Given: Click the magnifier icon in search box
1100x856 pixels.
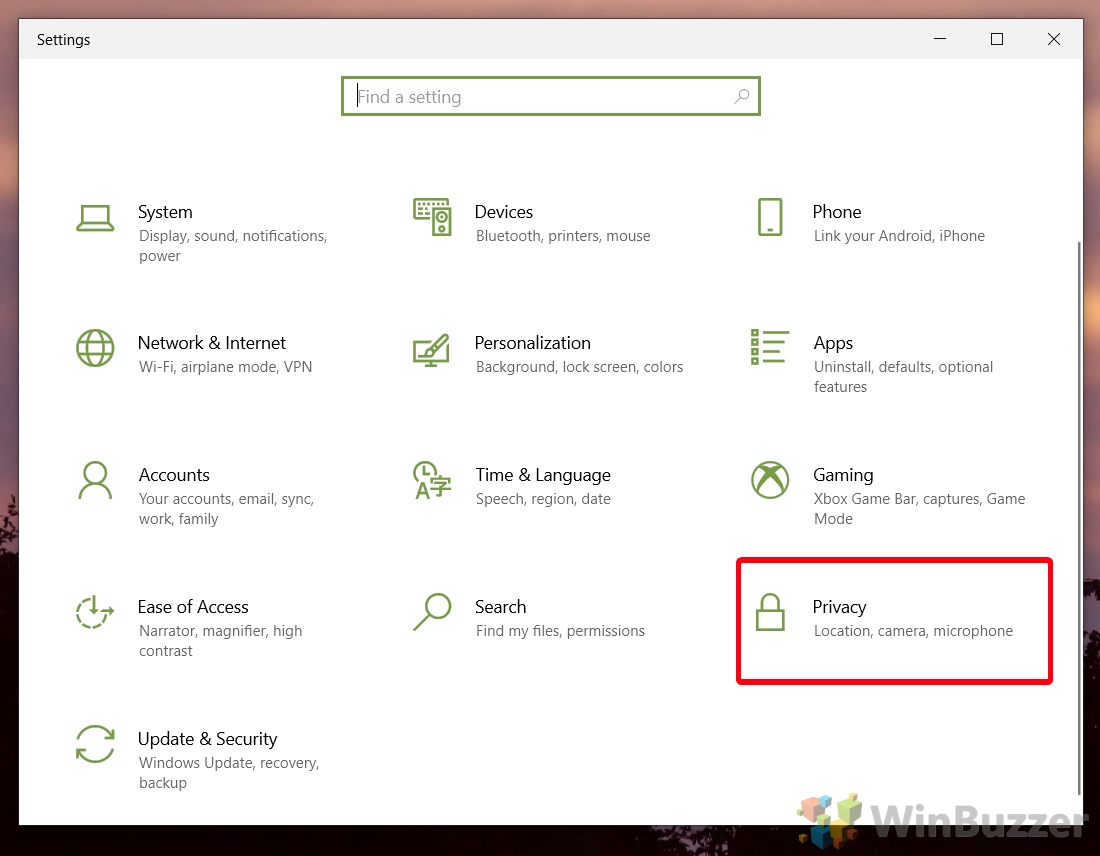Looking at the screenshot, I should coord(742,96).
